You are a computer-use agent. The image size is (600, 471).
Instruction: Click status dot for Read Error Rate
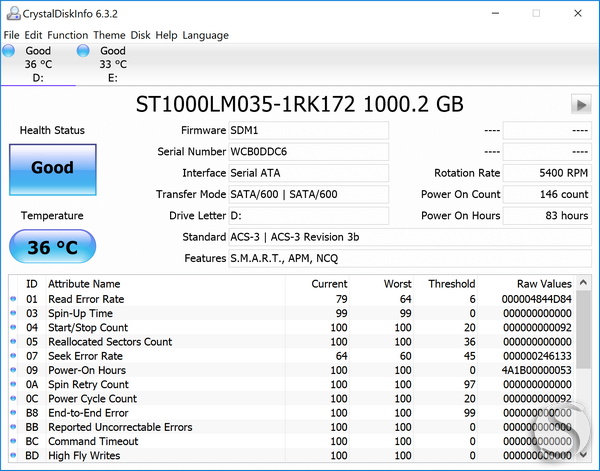click(x=13, y=299)
